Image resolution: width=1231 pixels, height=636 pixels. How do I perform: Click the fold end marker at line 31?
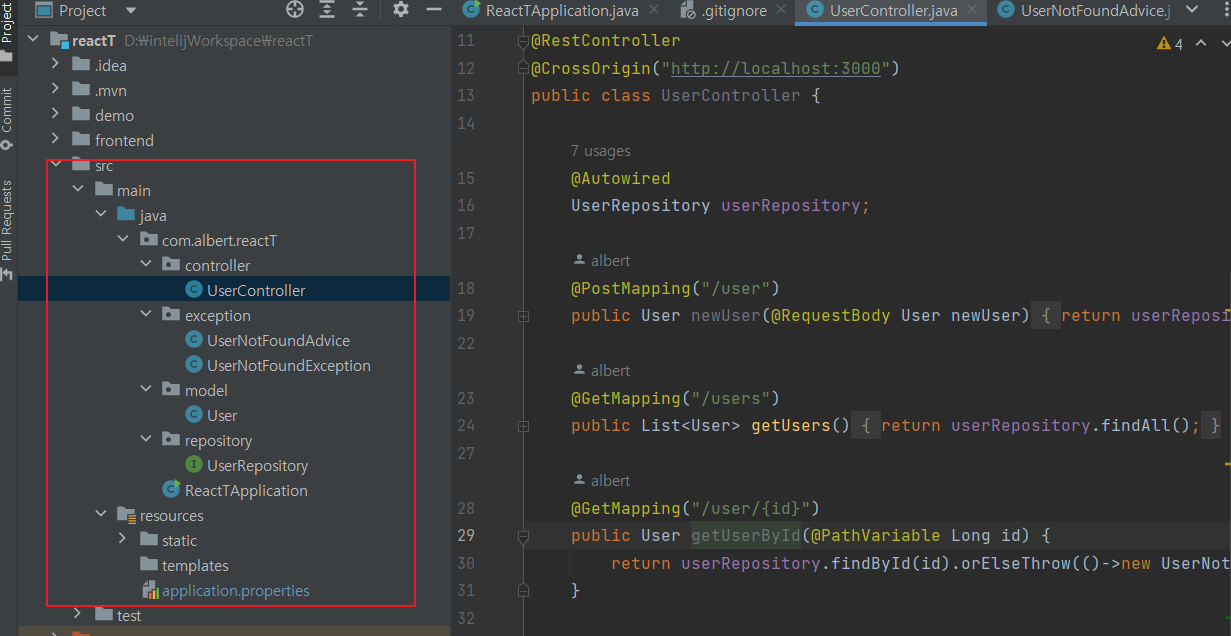522,591
